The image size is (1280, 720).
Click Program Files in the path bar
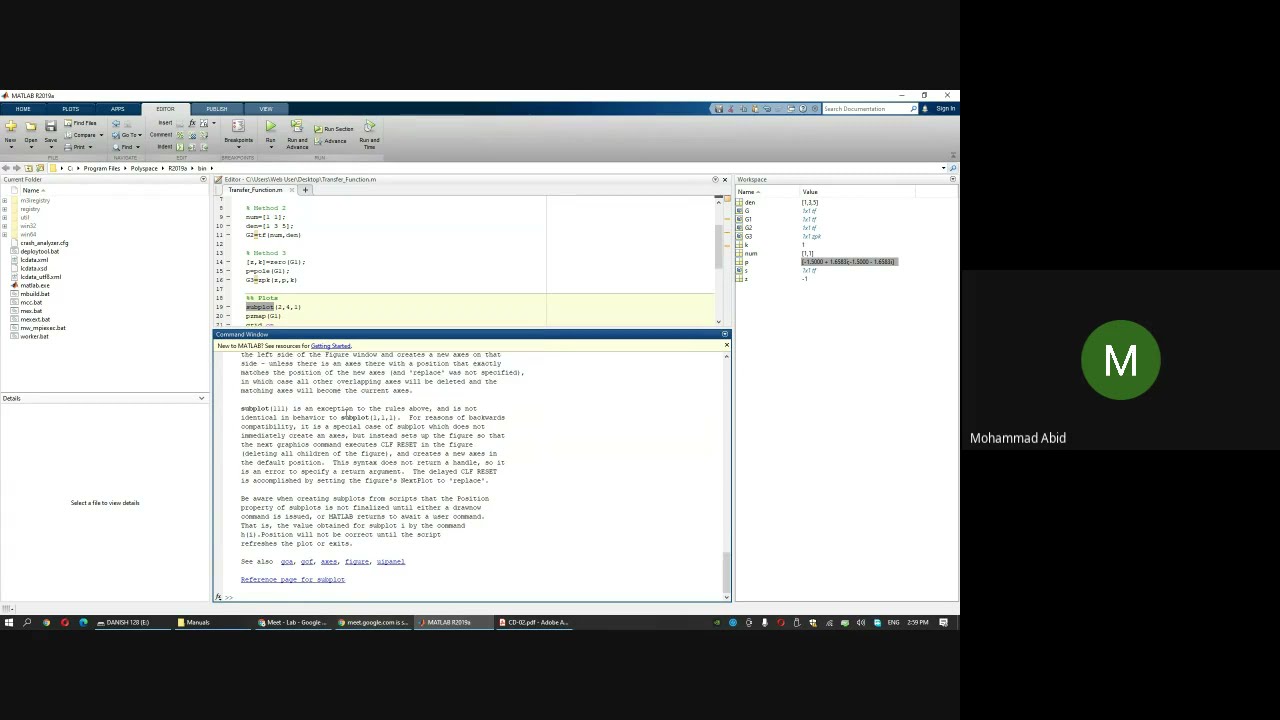point(102,168)
